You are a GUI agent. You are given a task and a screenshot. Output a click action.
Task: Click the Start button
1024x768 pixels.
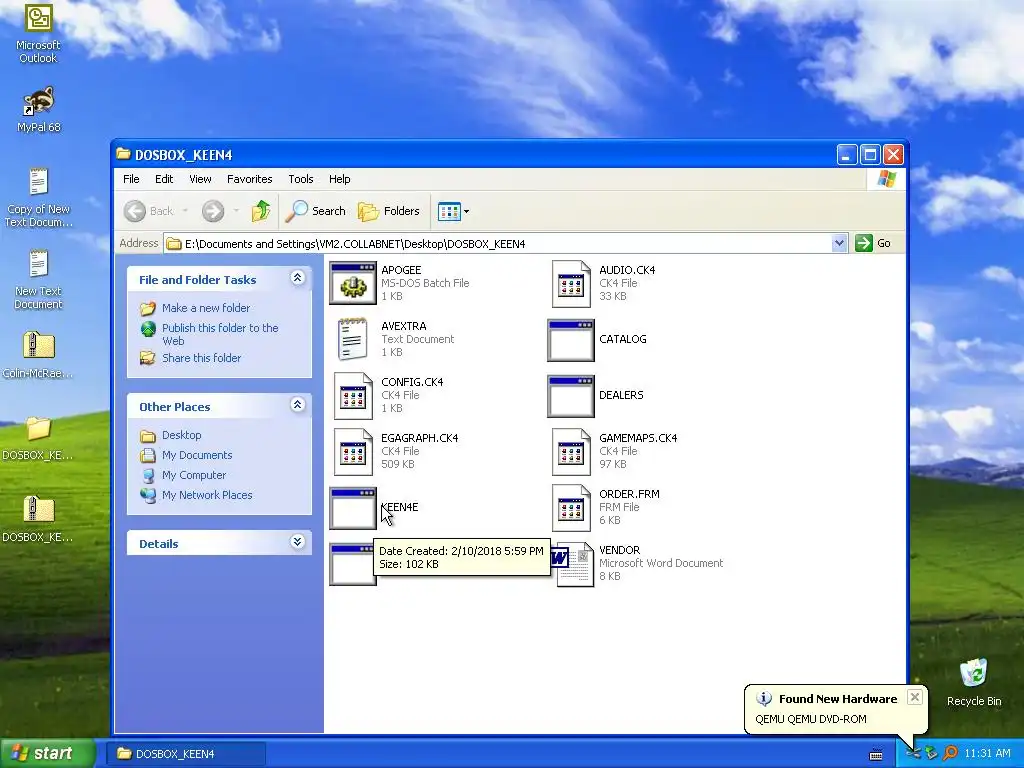click(48, 754)
